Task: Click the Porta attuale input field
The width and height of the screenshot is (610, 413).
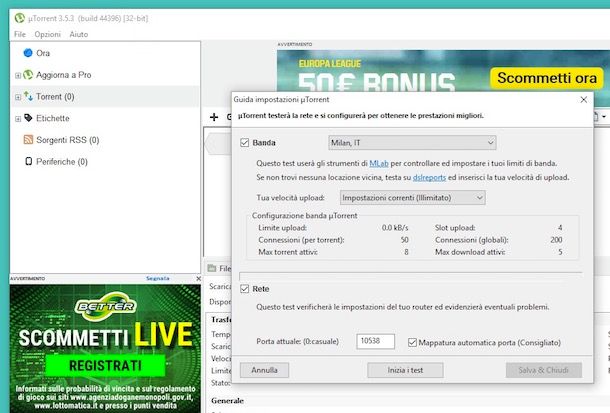Action: coord(375,341)
